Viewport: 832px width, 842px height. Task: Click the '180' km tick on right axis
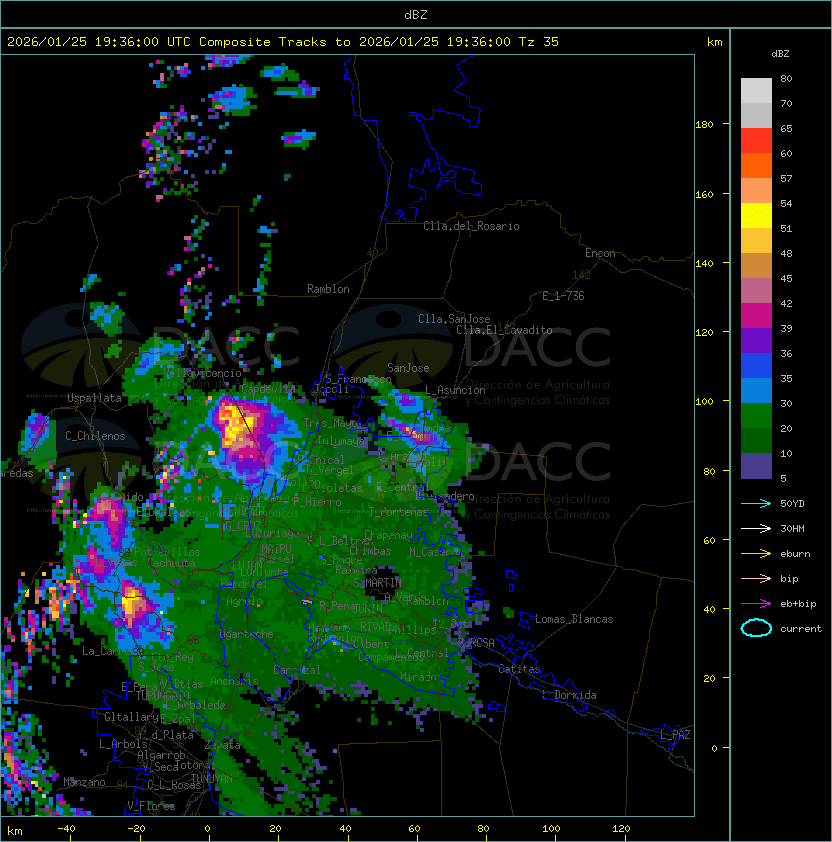pos(704,125)
